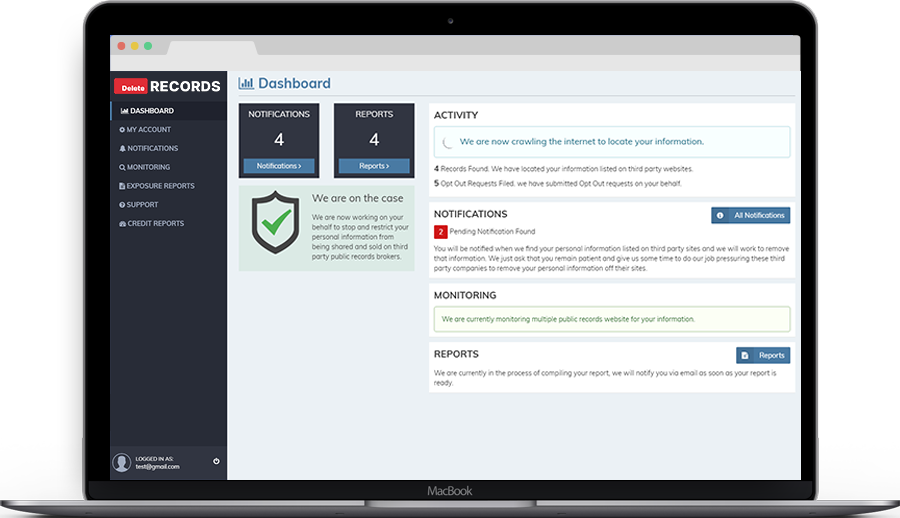Open Exposure Reports in the sidebar
The height and width of the screenshot is (518, 900).
click(x=157, y=186)
